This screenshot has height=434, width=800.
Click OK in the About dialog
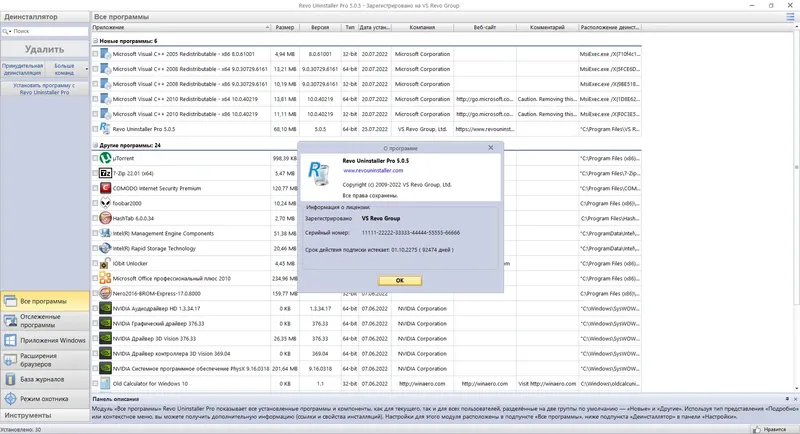pos(400,280)
